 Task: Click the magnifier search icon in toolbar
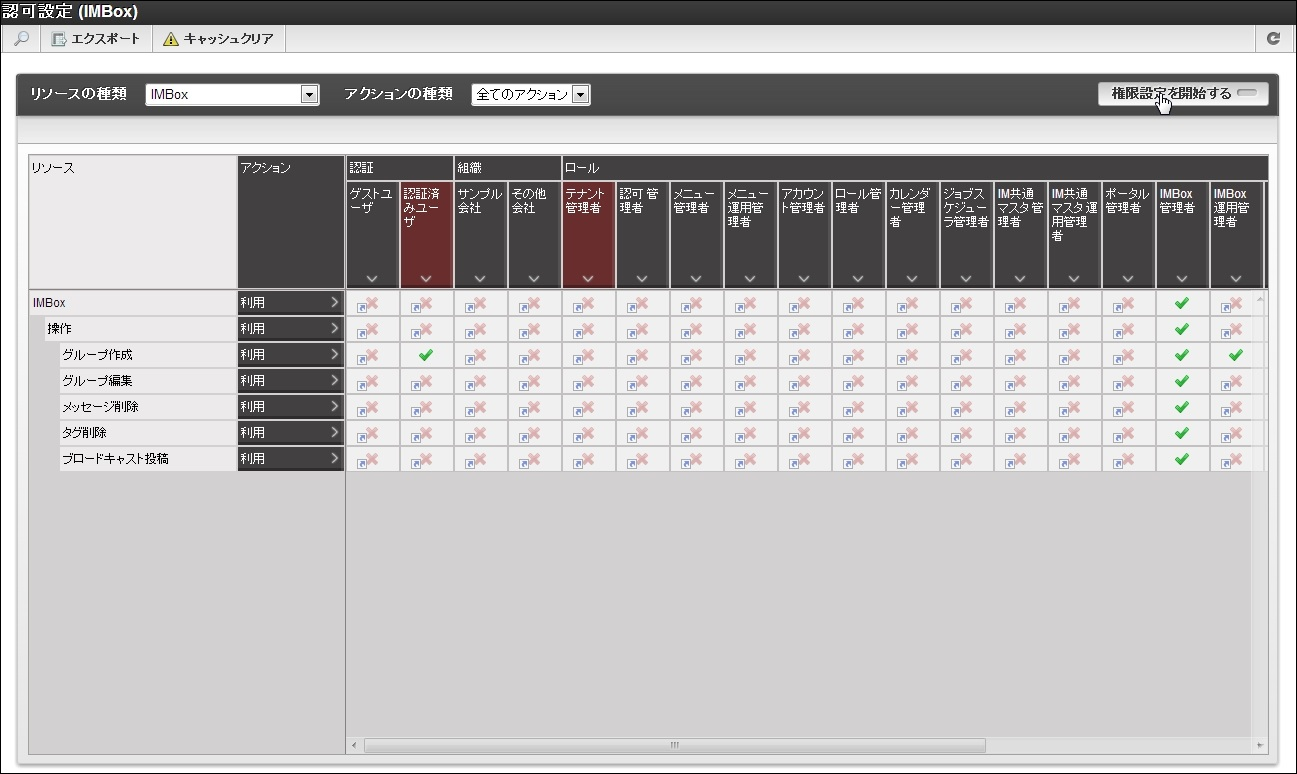tap(21, 39)
